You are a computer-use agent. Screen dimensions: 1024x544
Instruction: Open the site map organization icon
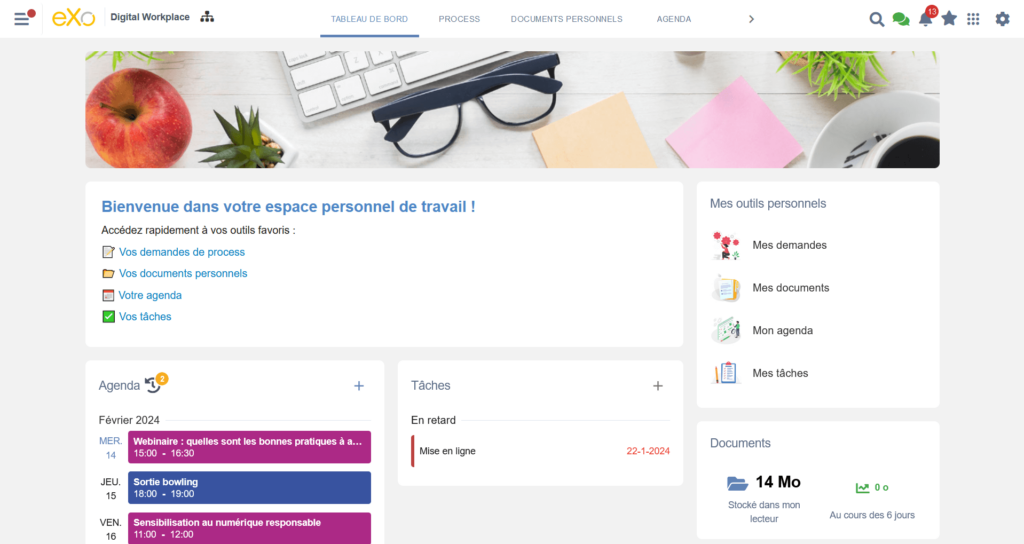207,17
